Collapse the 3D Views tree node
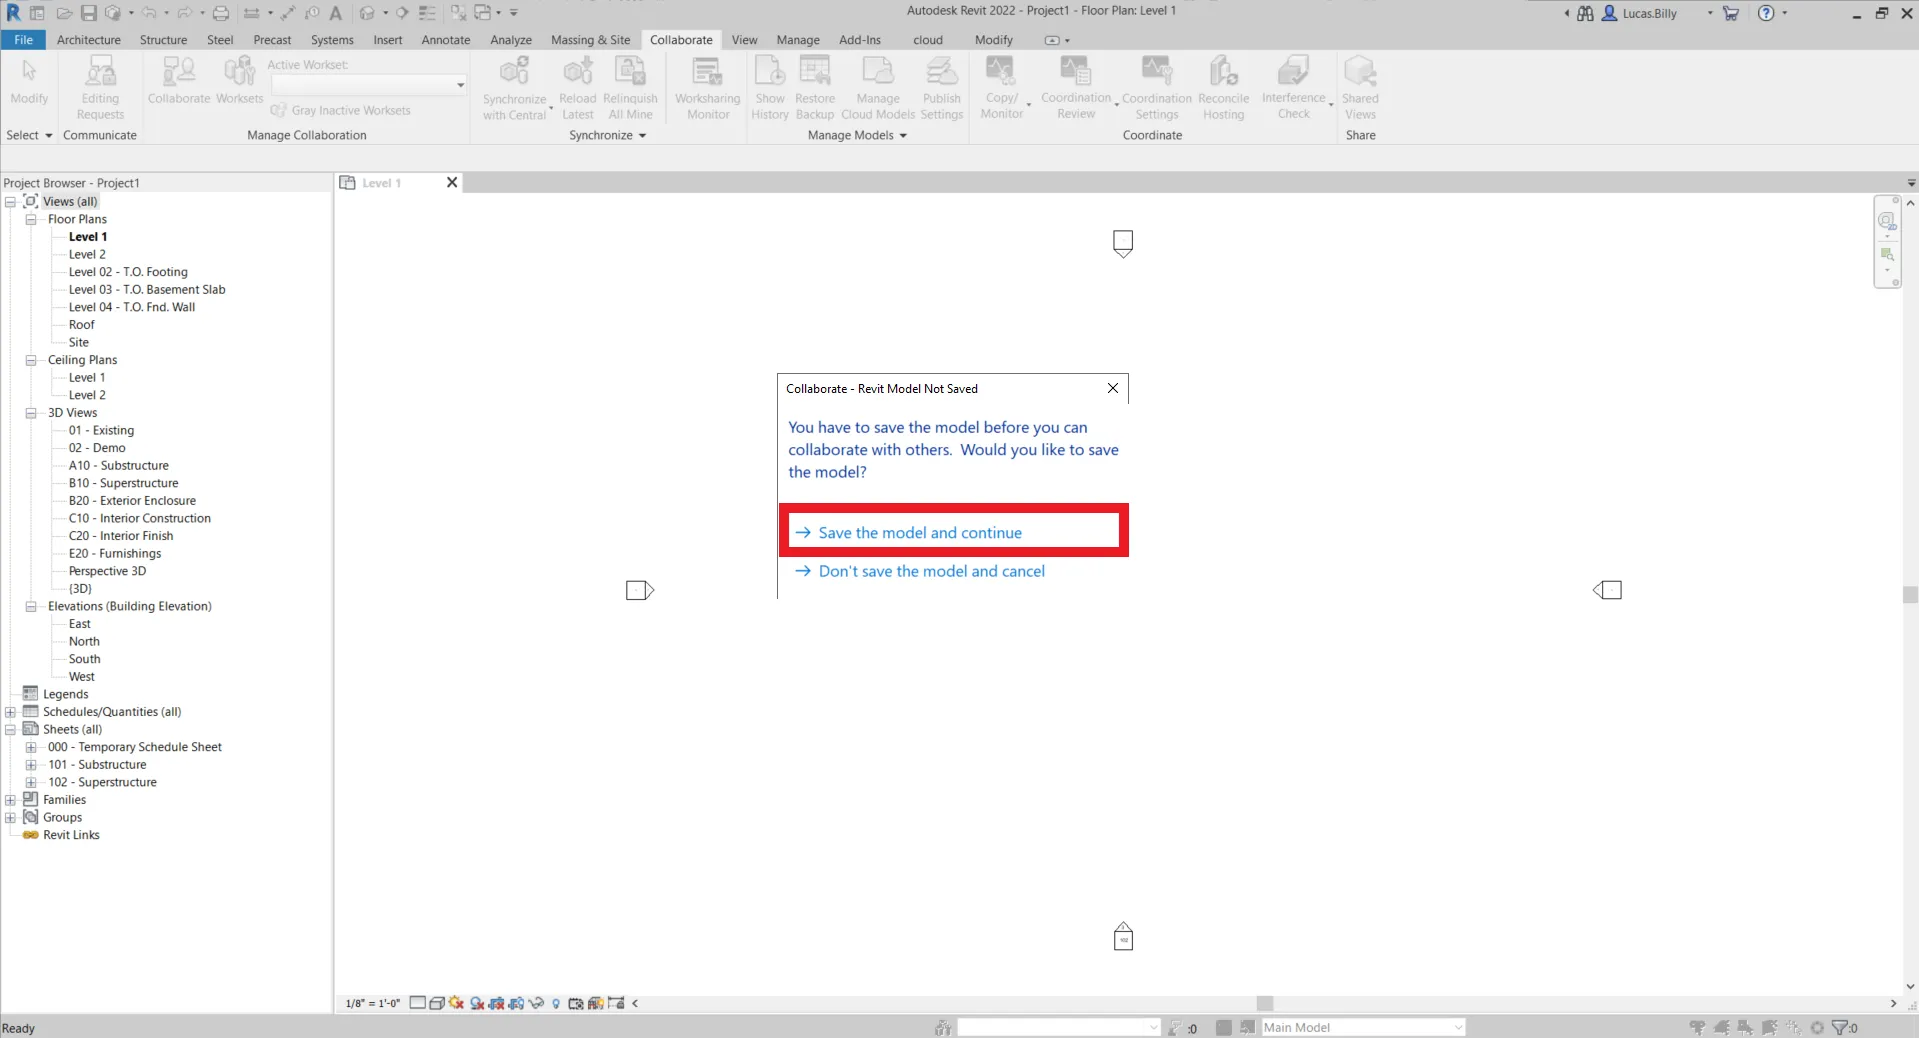 [31, 413]
